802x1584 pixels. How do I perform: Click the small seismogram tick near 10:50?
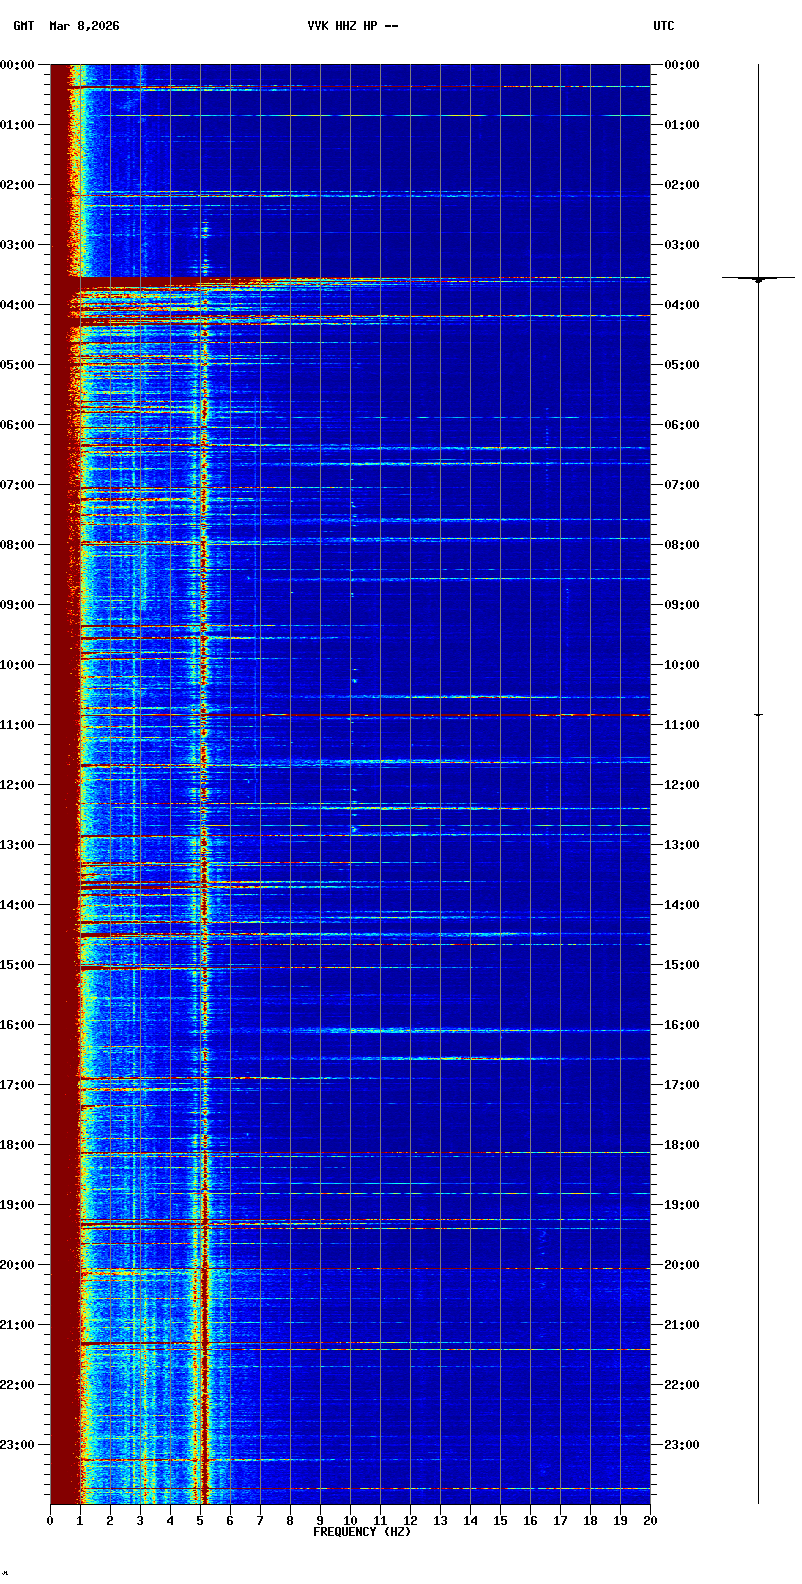[x=758, y=715]
